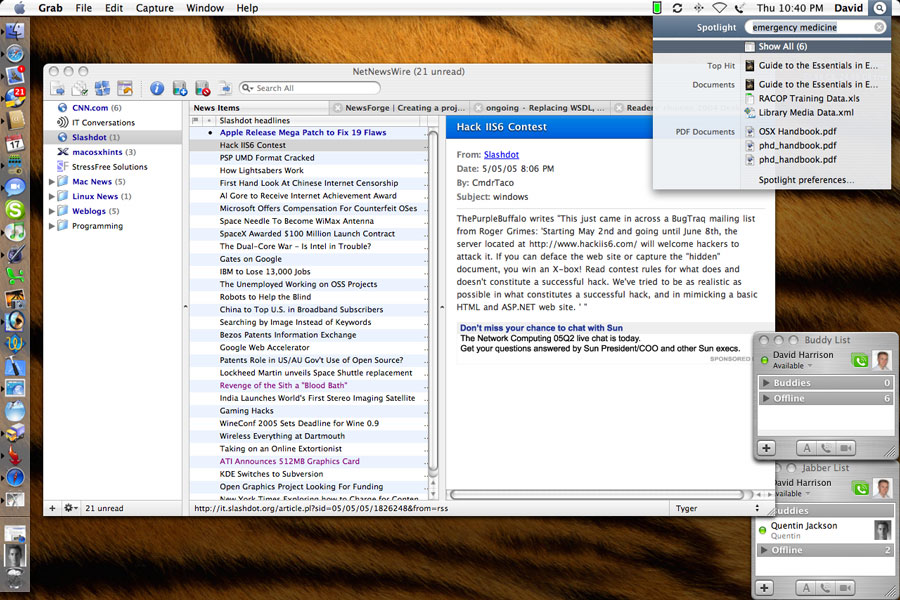Click the magnifier icon in Search All field
900x600 pixels.
pyautogui.click(x=247, y=88)
